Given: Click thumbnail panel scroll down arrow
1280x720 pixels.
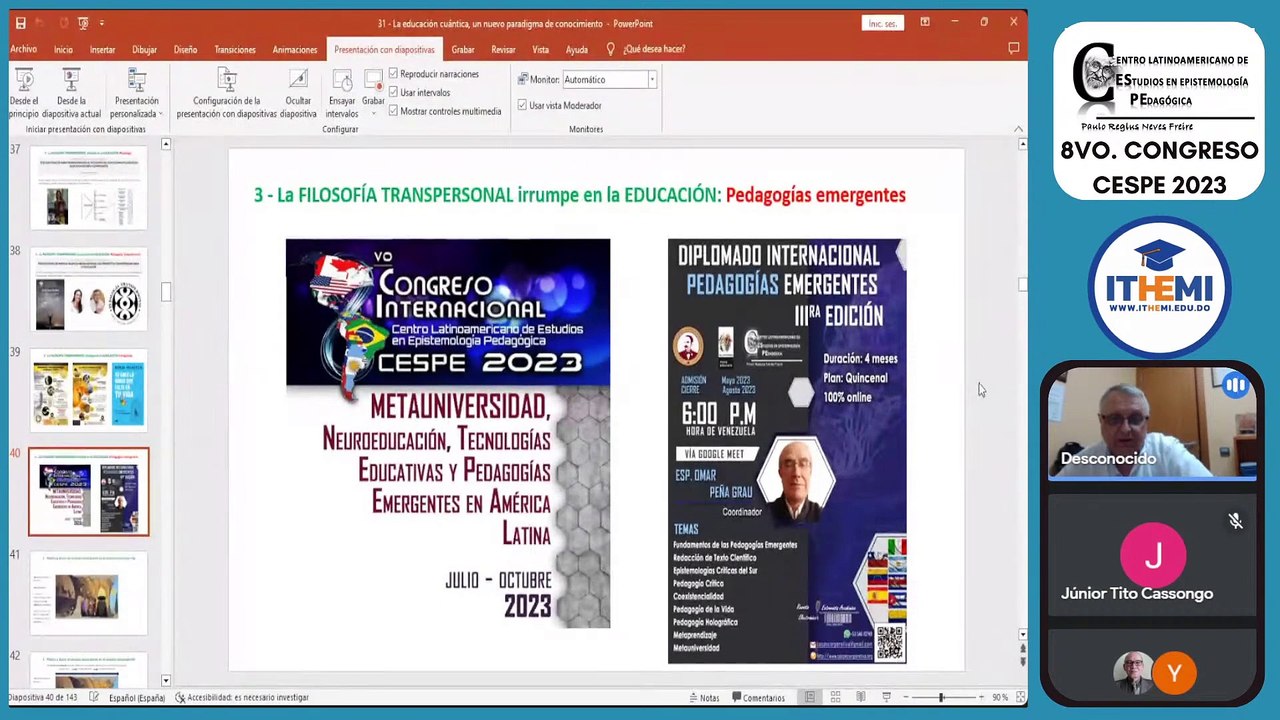Looking at the screenshot, I should click(166, 680).
